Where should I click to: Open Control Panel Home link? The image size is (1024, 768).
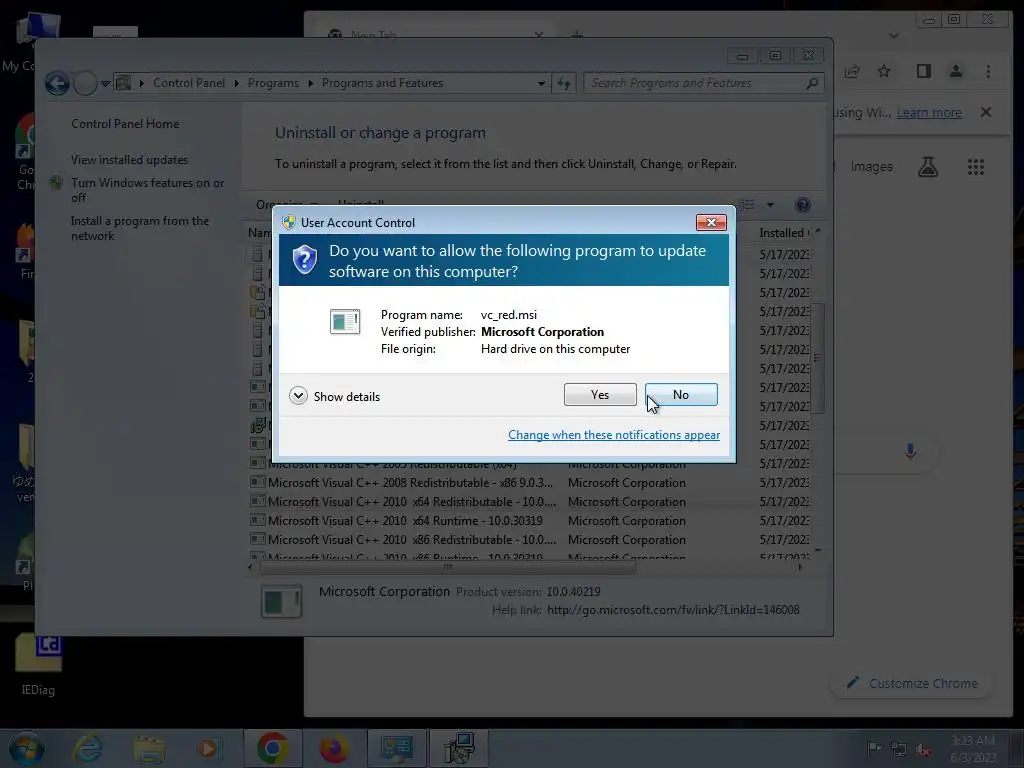(x=125, y=123)
